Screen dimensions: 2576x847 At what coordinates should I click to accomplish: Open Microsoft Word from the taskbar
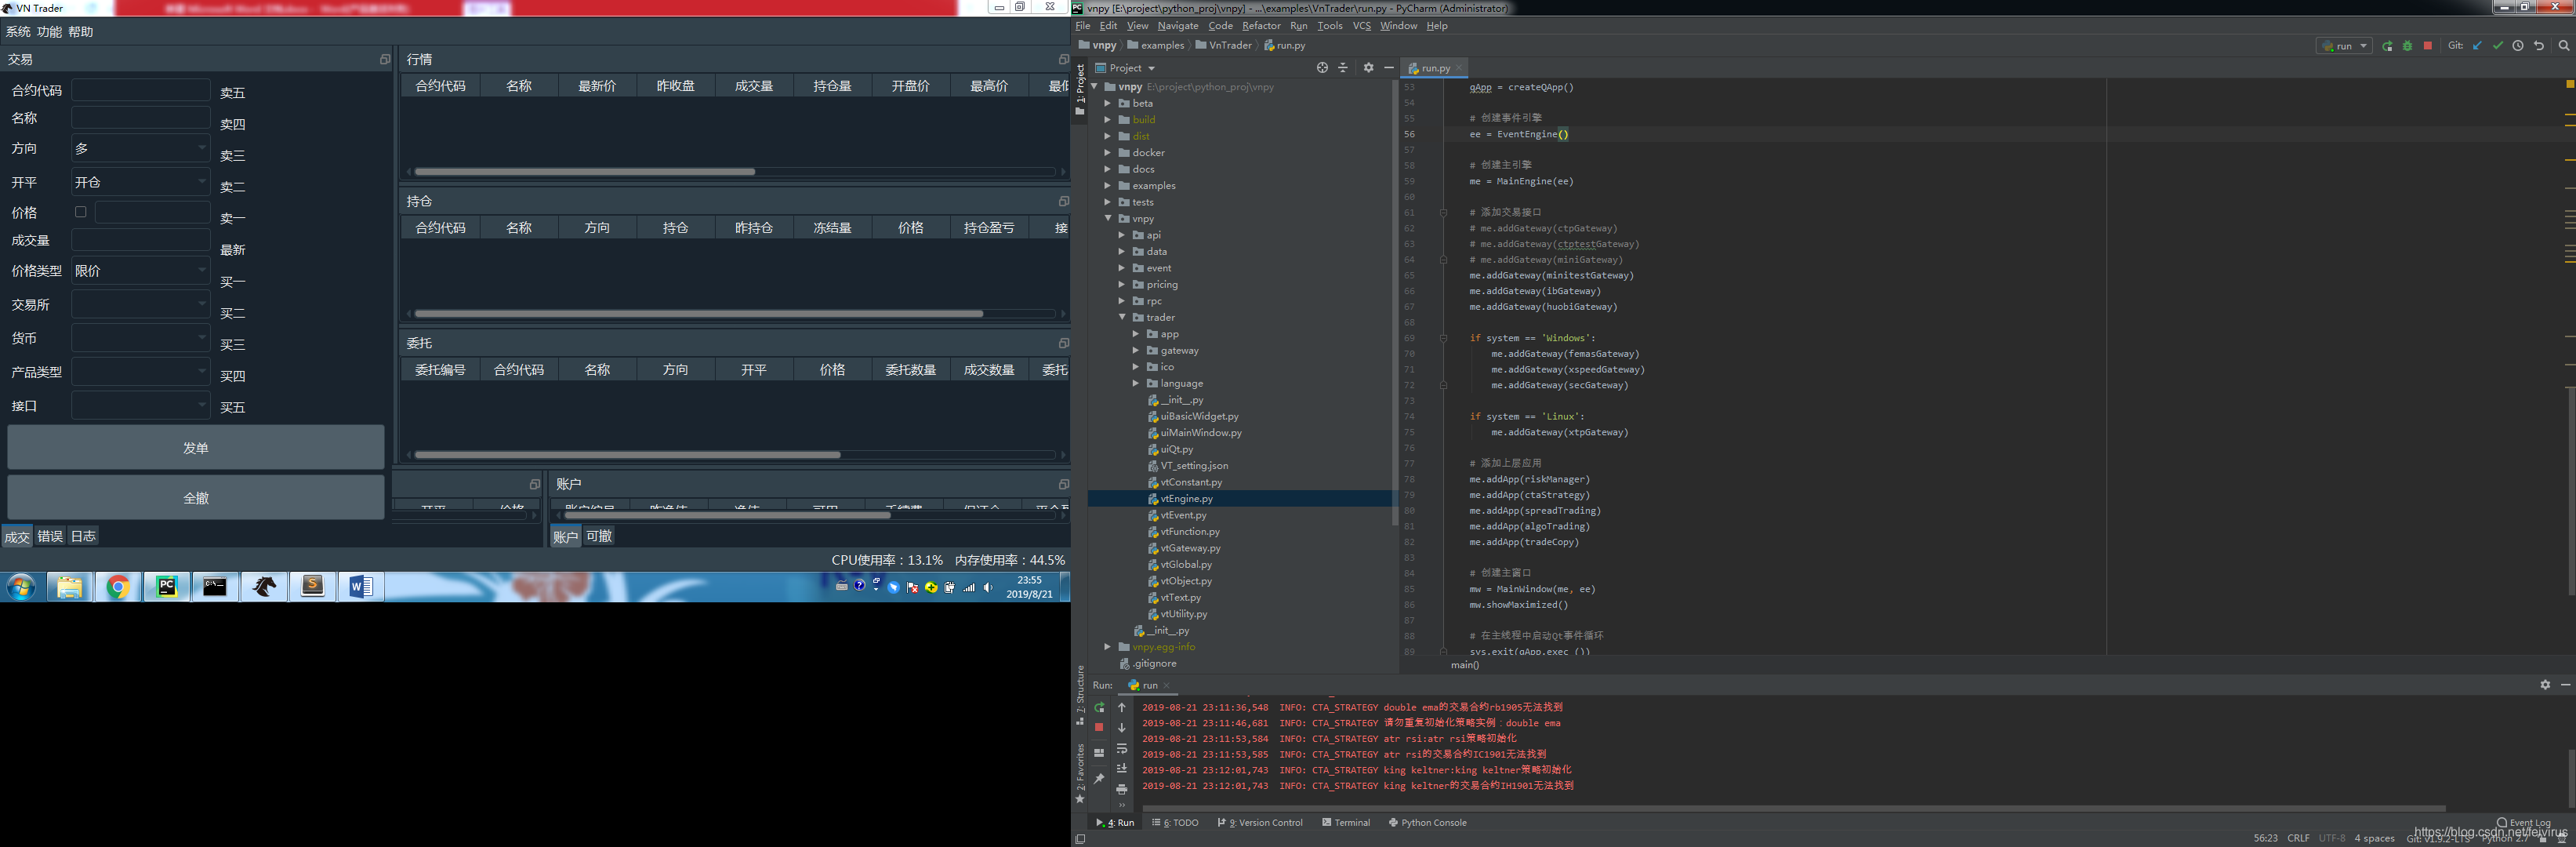(361, 587)
